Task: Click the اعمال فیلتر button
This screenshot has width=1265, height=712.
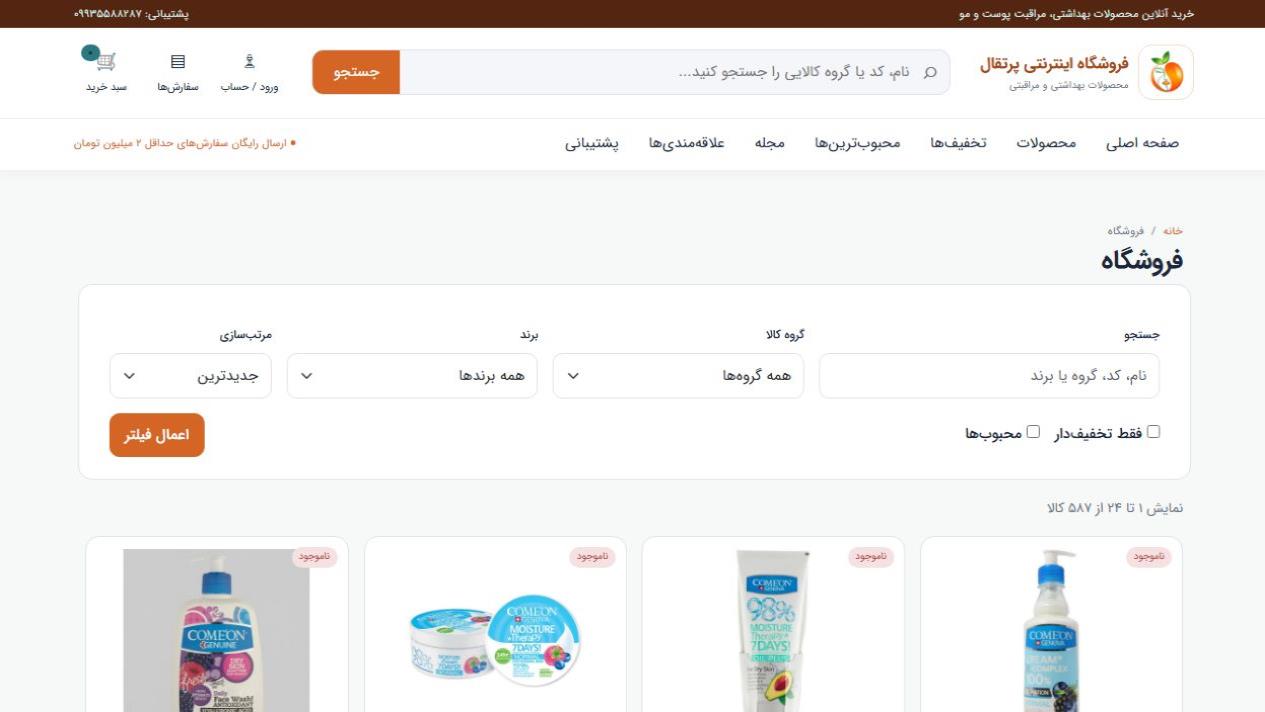Action: click(x=157, y=435)
